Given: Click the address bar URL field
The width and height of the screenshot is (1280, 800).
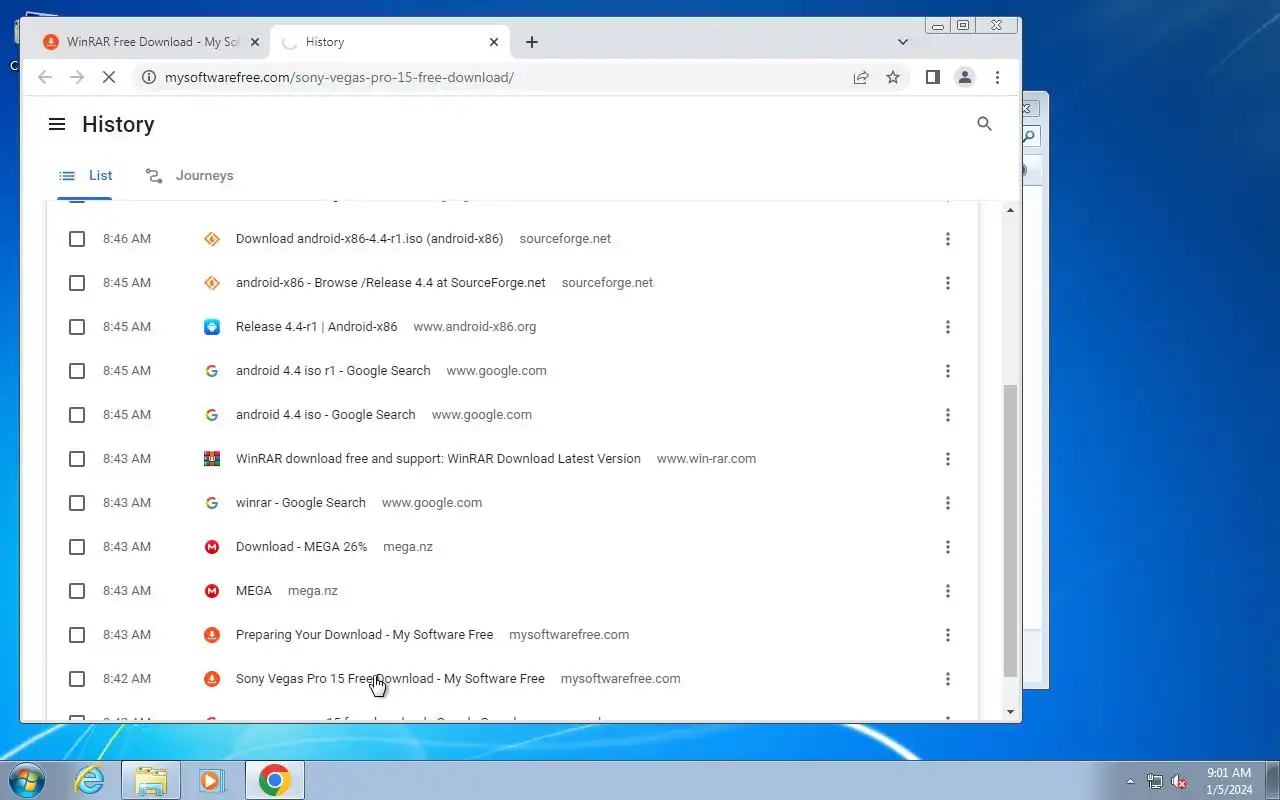Looking at the screenshot, I should click(x=500, y=77).
